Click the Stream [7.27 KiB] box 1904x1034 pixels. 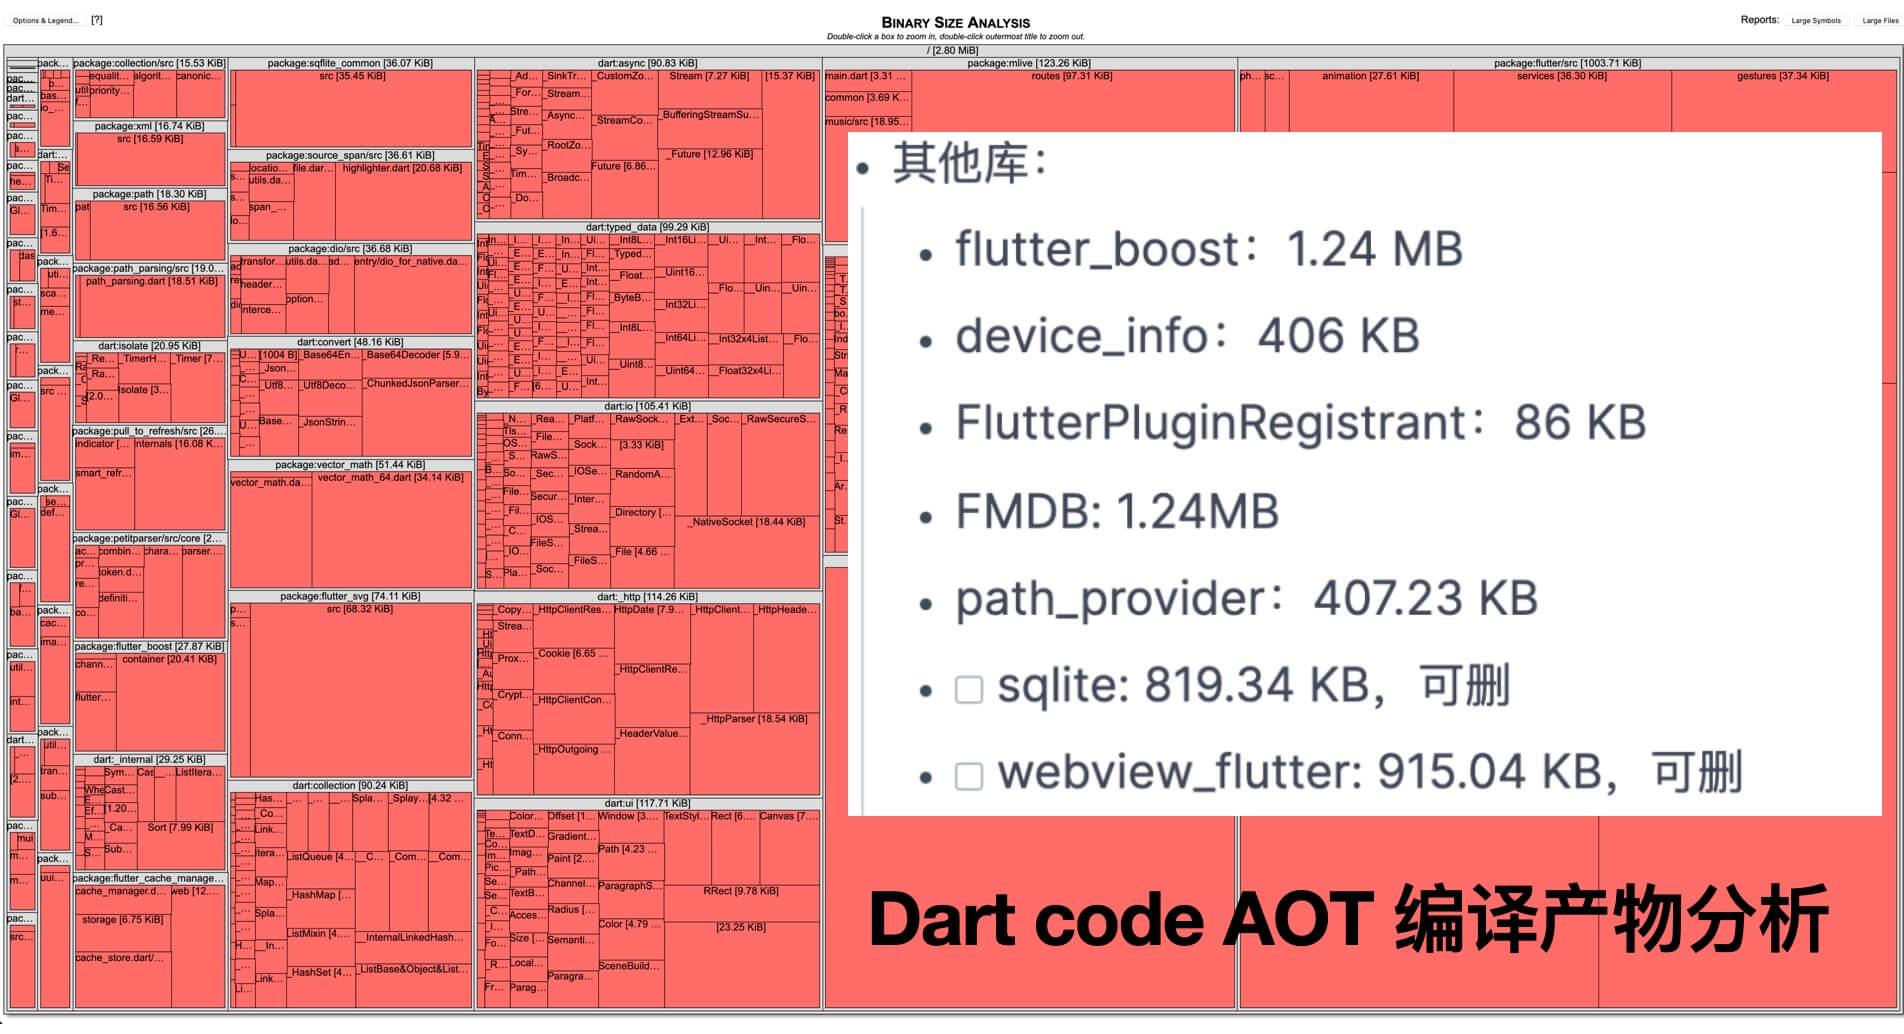[710, 89]
